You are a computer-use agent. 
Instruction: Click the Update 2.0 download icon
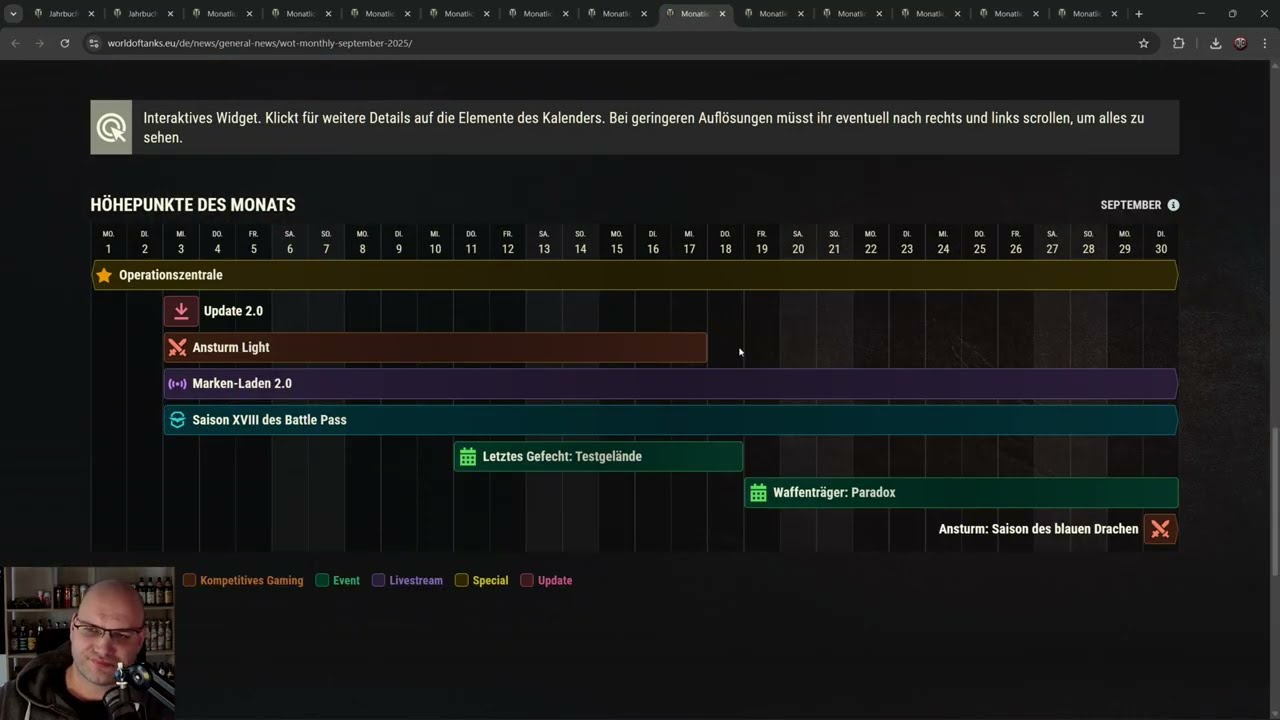181,311
